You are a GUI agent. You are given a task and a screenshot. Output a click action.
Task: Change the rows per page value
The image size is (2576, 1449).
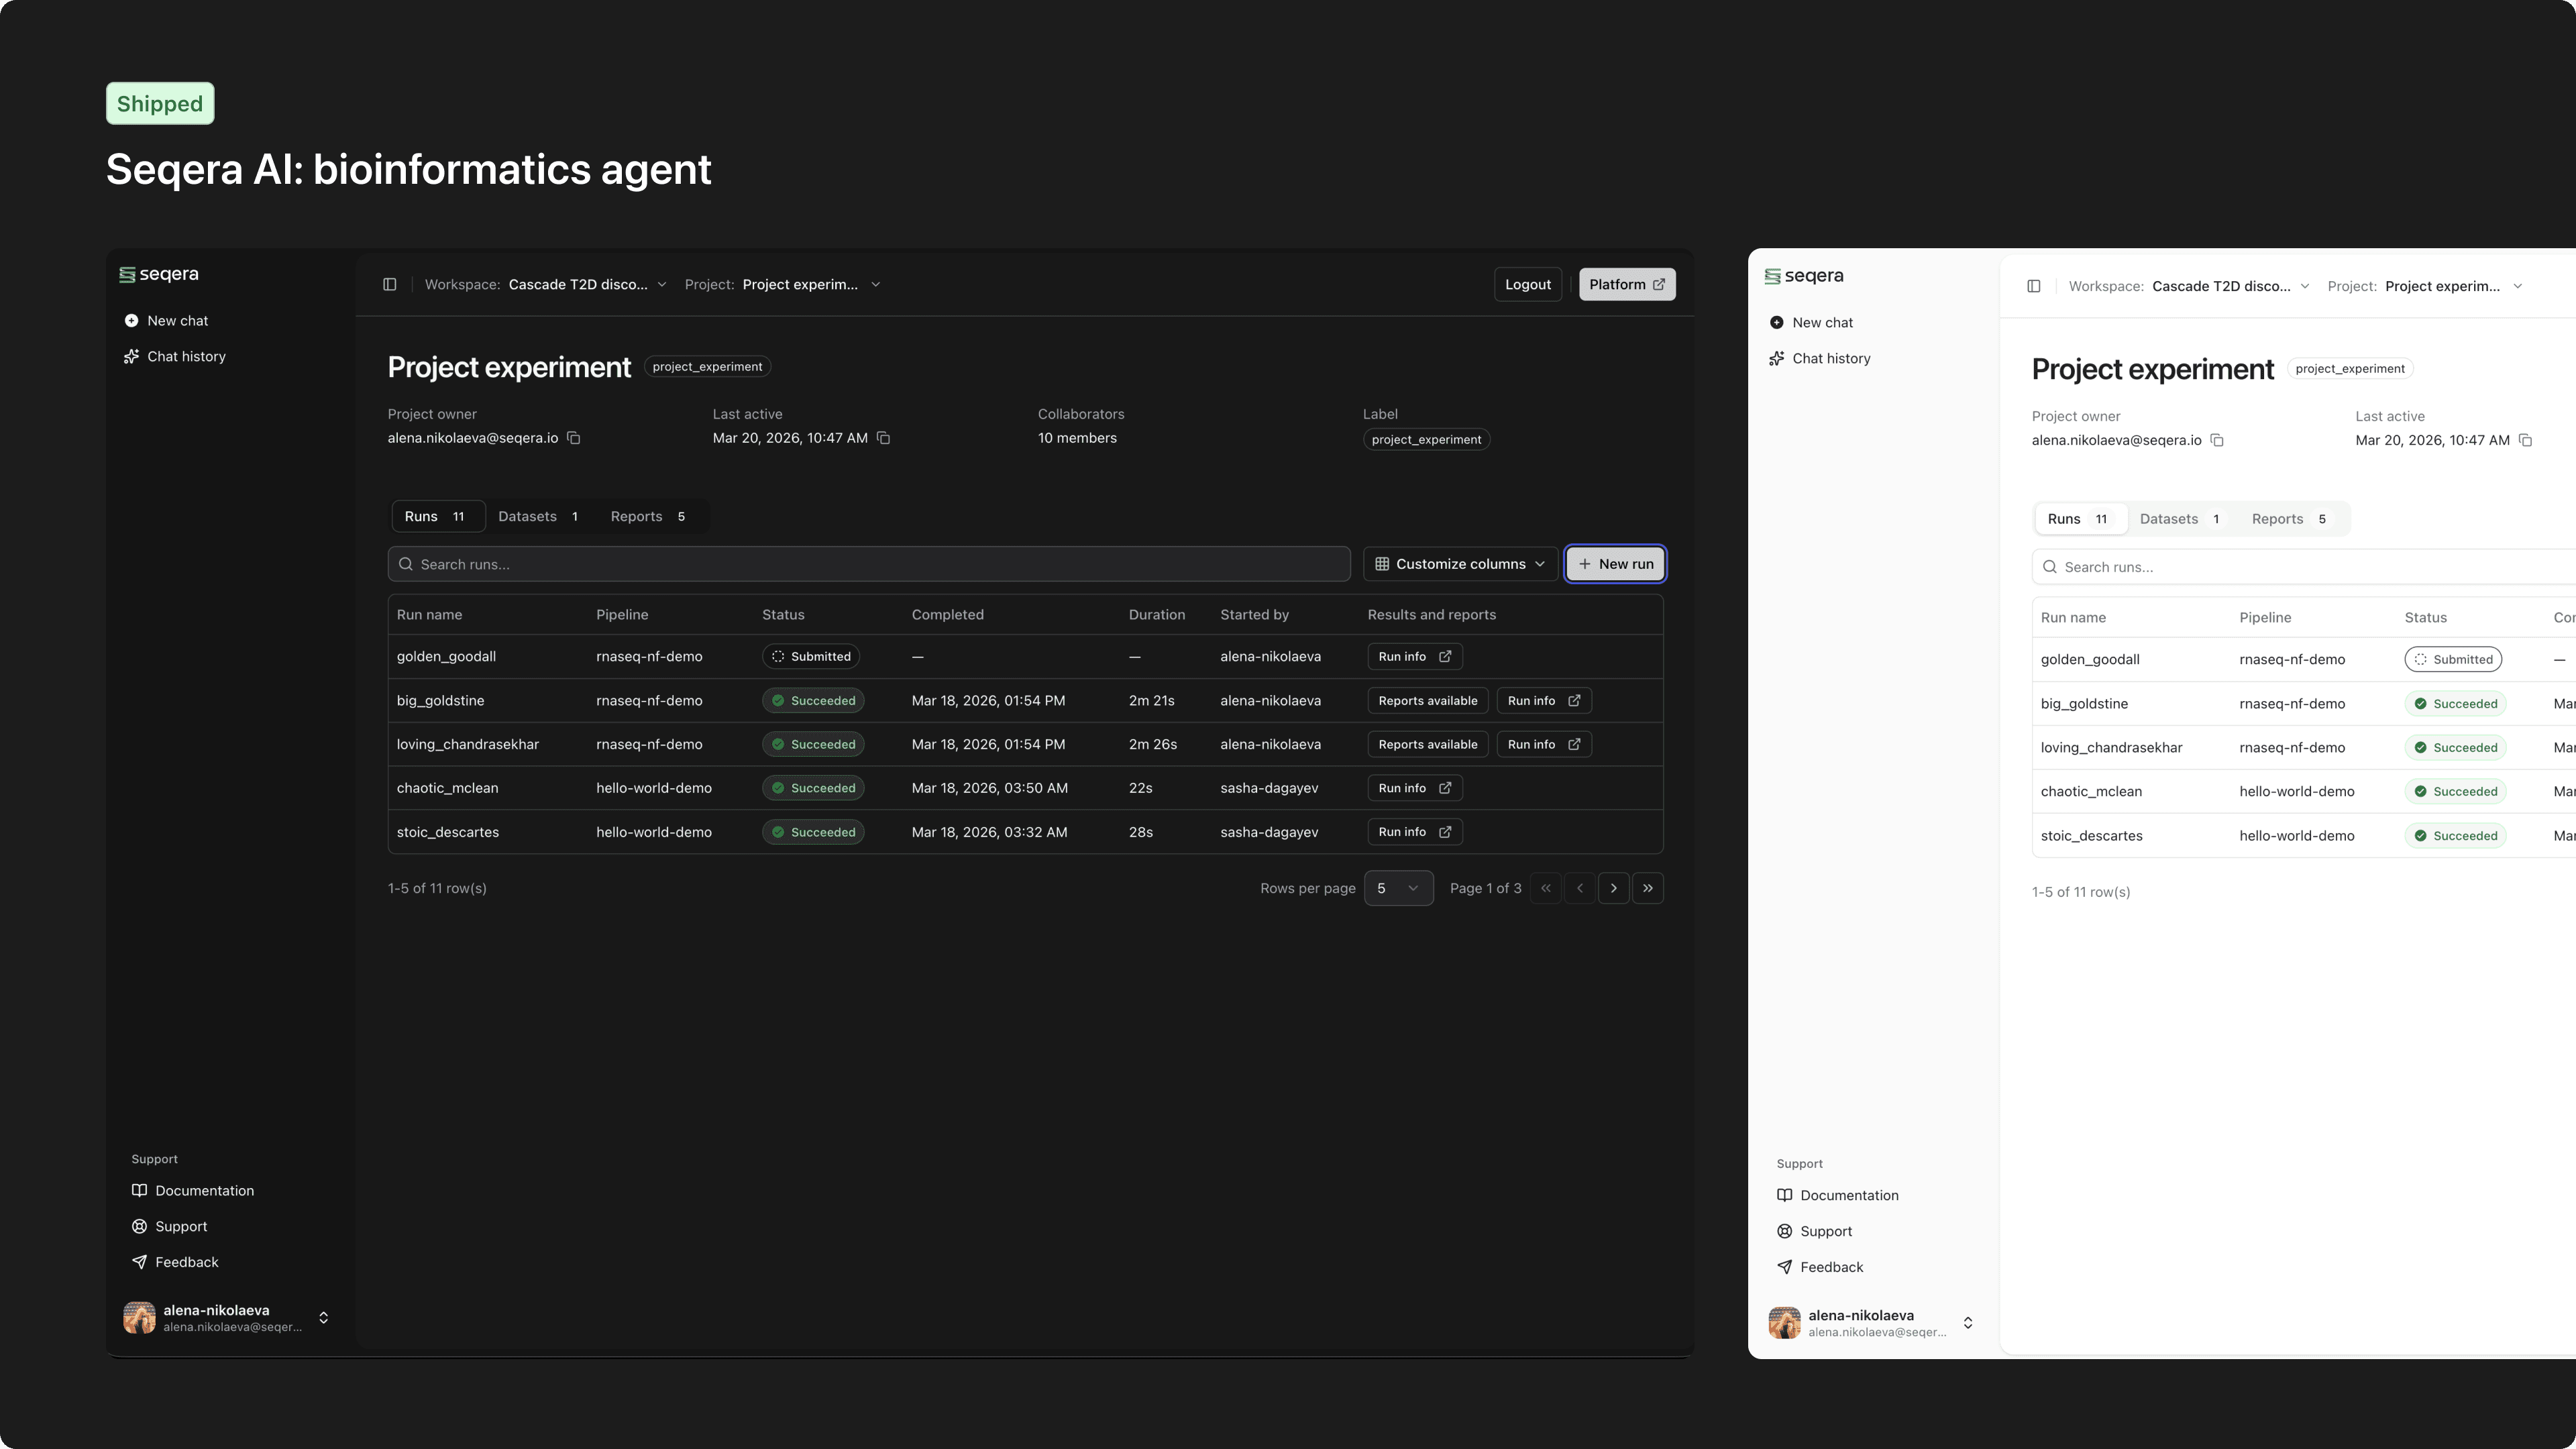coord(1398,888)
